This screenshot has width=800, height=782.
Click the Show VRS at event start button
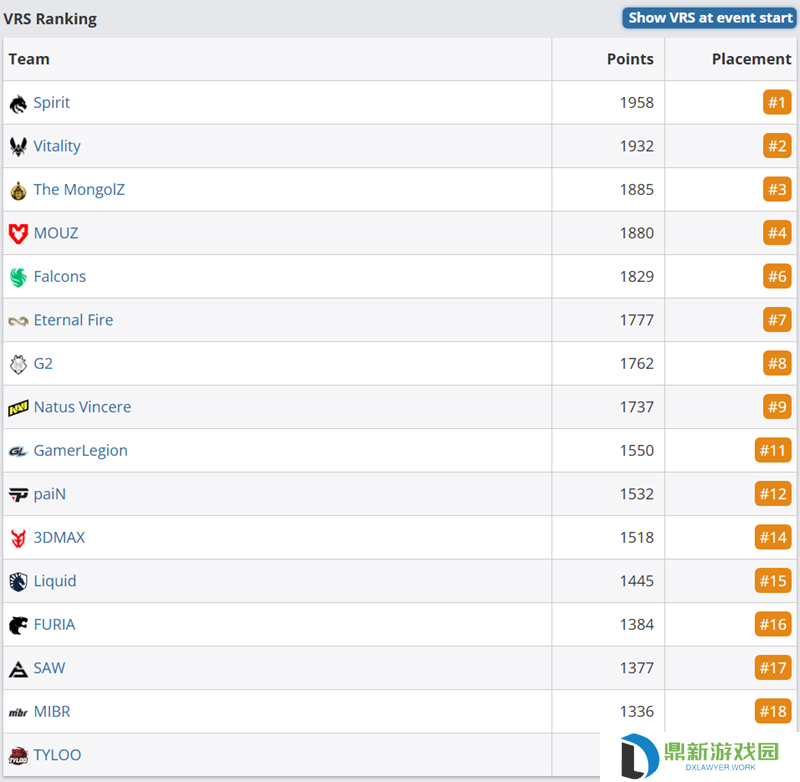click(x=709, y=18)
